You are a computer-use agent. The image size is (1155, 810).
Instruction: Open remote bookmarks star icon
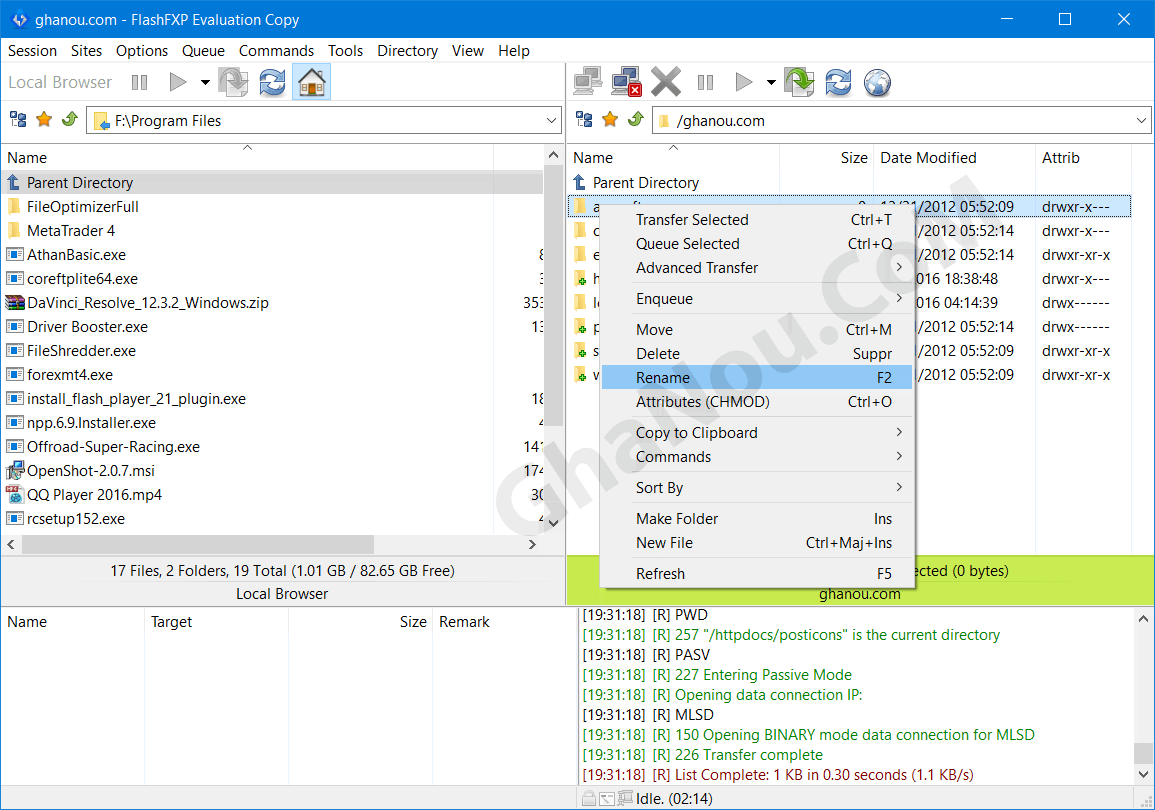pyautogui.click(x=610, y=119)
